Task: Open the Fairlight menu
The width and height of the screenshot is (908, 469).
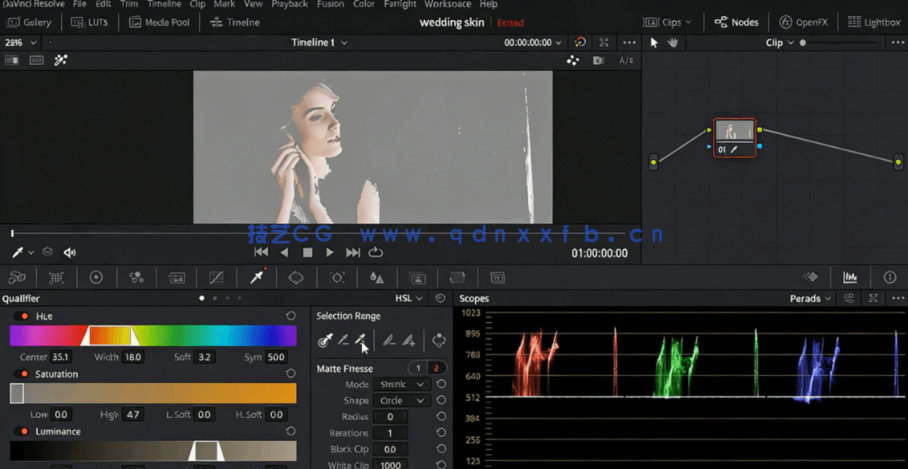Action: (400, 4)
